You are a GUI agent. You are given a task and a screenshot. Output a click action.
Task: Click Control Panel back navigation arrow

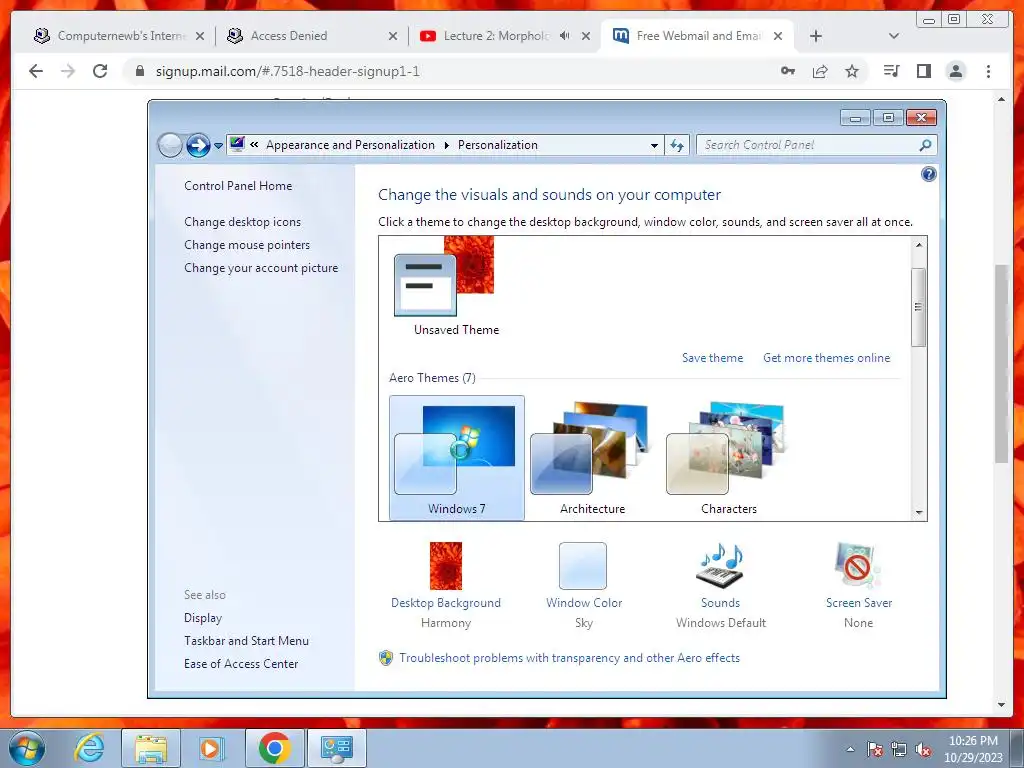pyautogui.click(x=170, y=145)
